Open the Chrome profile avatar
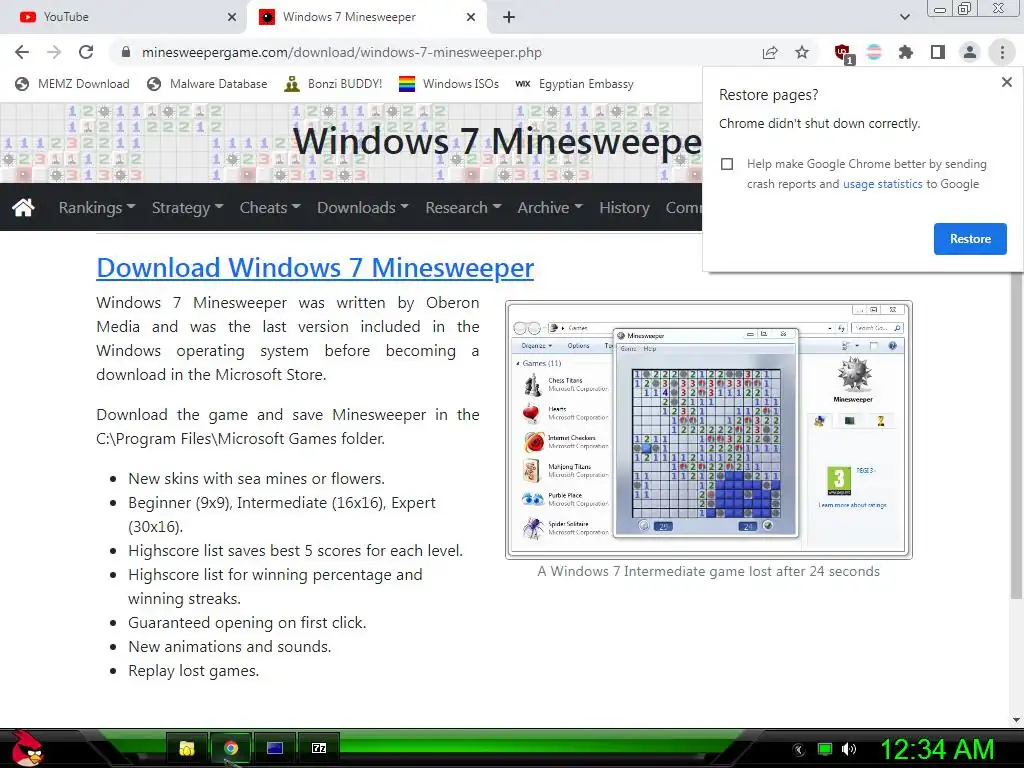This screenshot has height=768, width=1024. click(970, 52)
